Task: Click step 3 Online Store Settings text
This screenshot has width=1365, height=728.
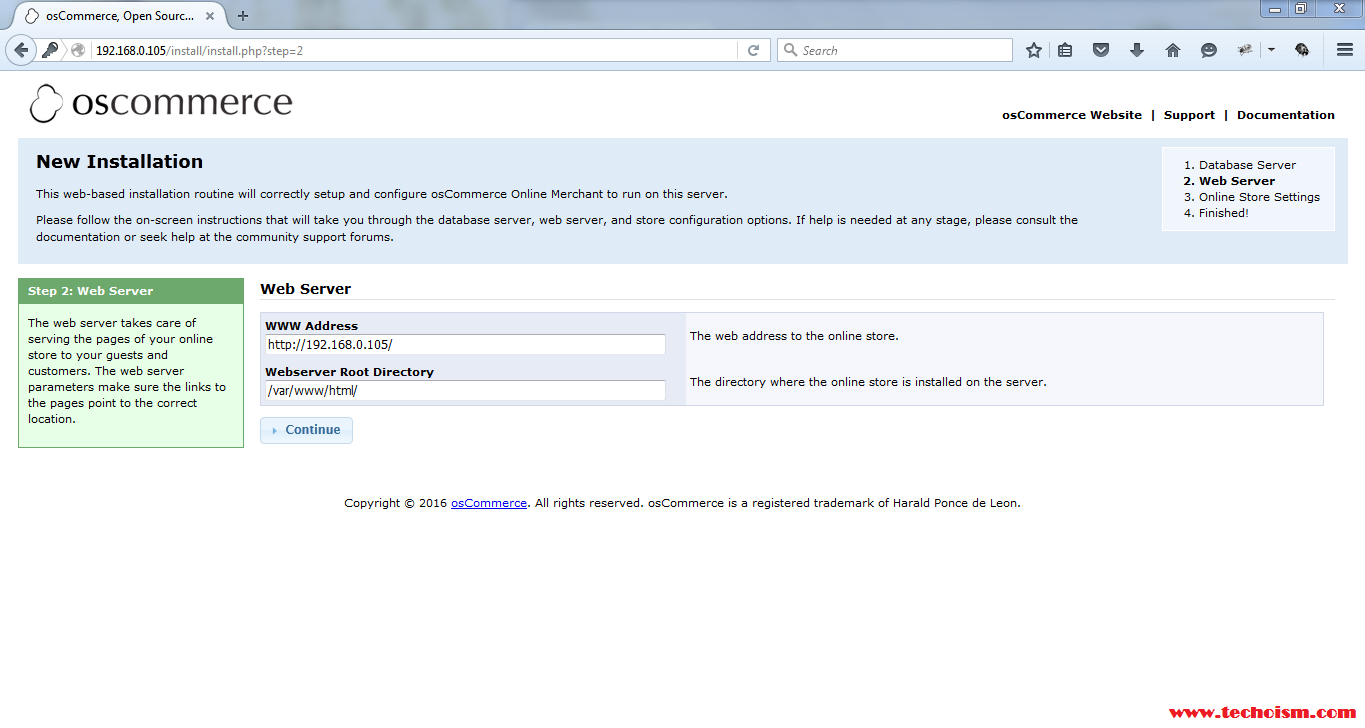Action: [x=1259, y=197]
